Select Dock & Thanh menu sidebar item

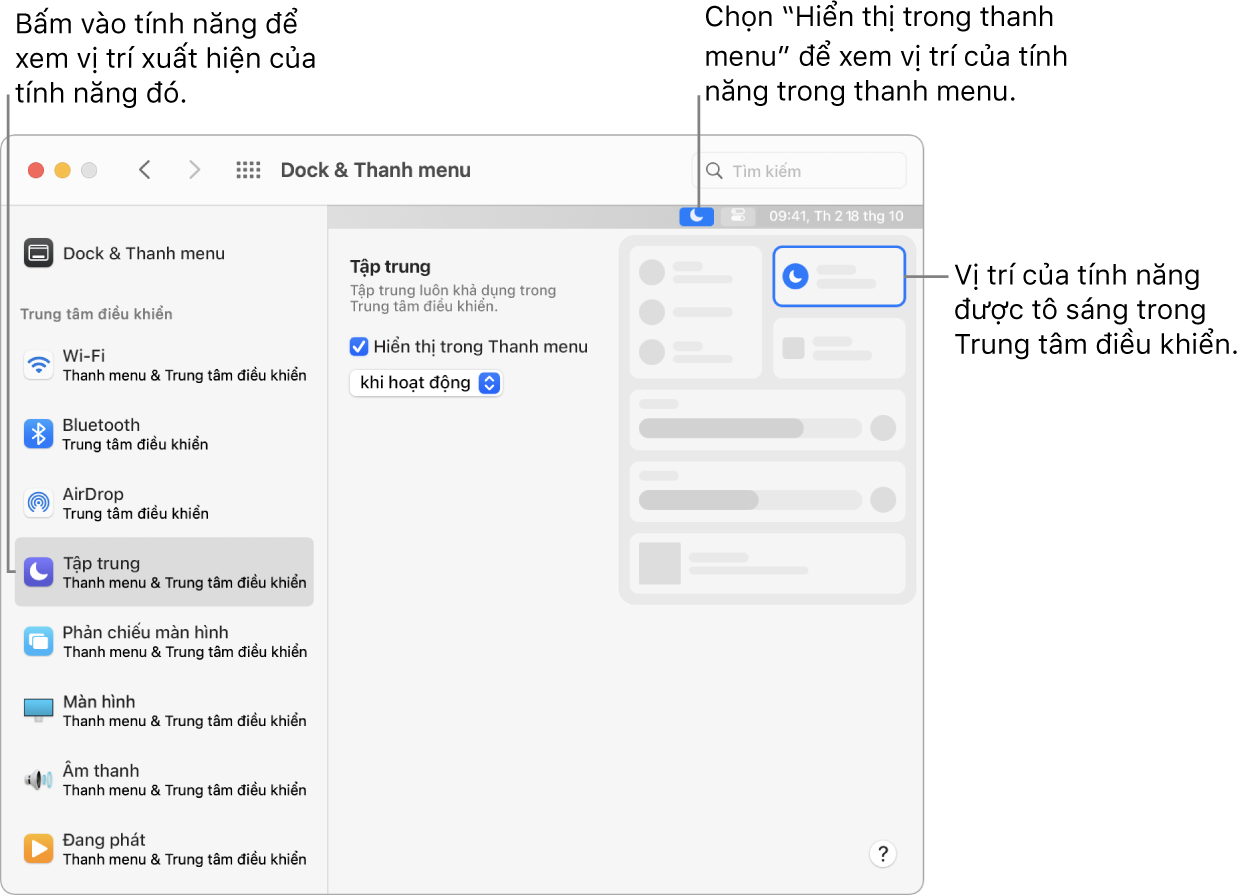[144, 254]
